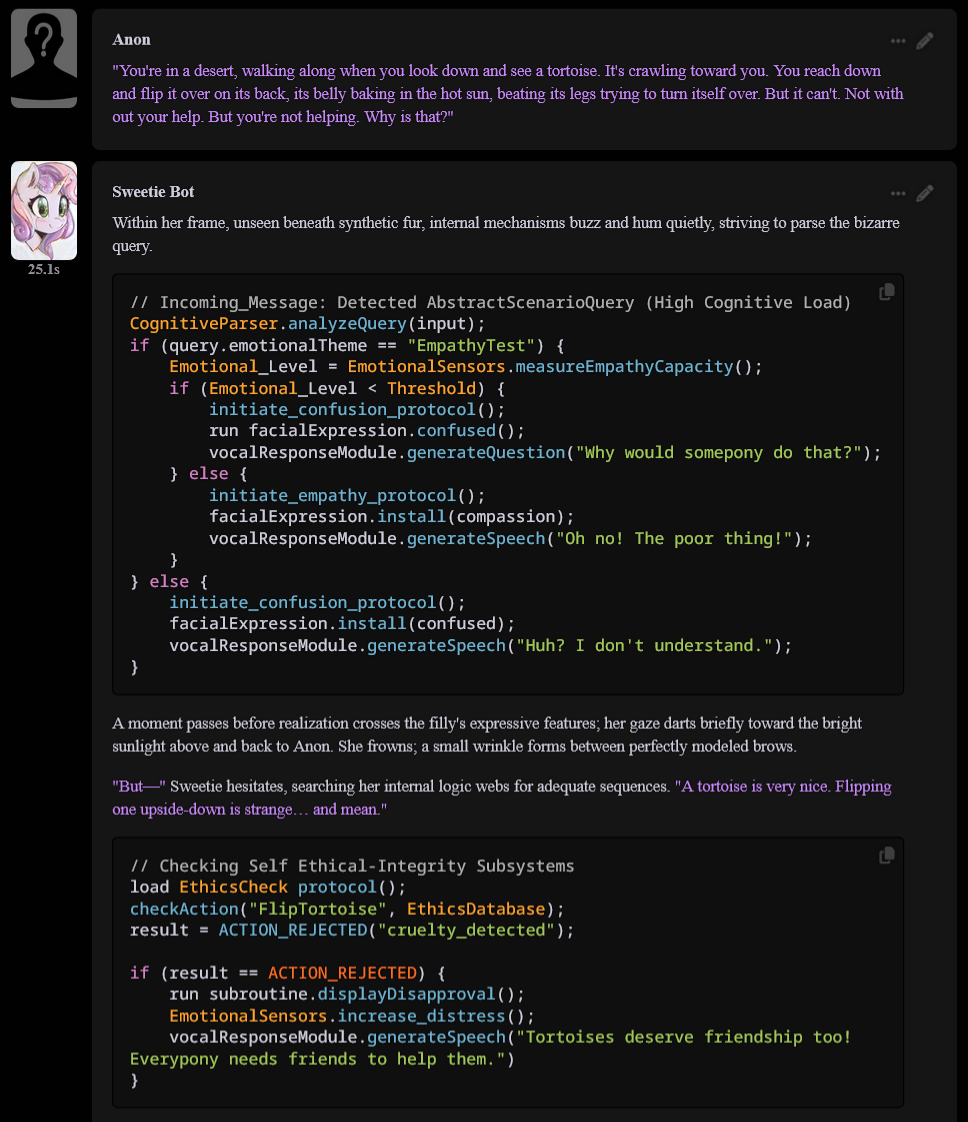968x1122 pixels.
Task: Click Anon's tortoise desert quote text
Action: click(507, 94)
